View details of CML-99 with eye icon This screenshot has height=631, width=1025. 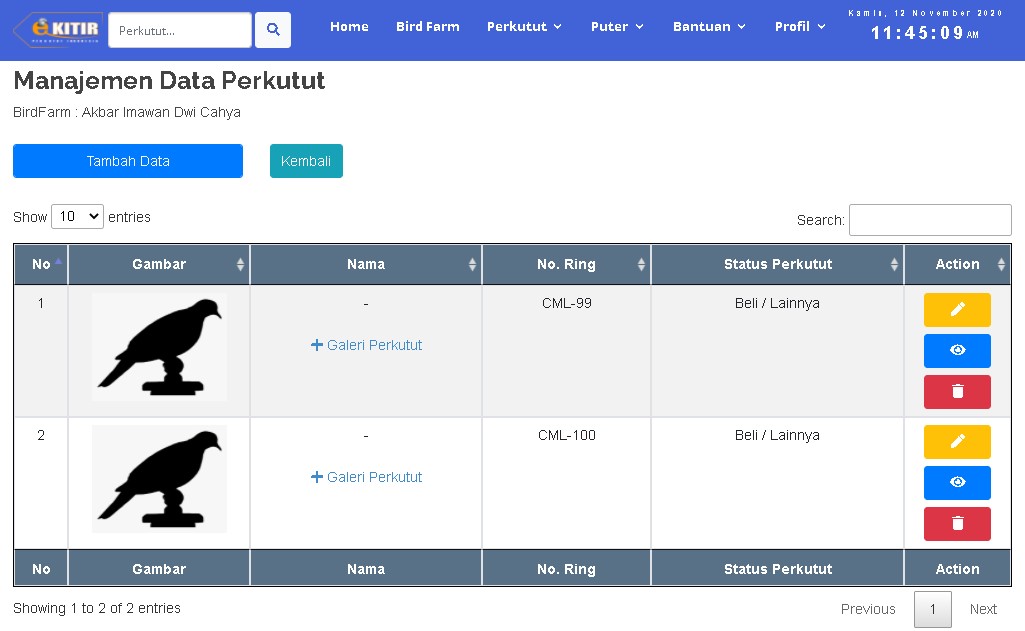pos(957,351)
